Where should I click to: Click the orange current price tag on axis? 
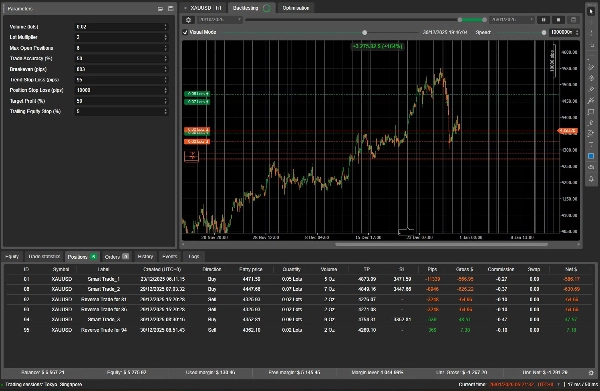tap(567, 131)
